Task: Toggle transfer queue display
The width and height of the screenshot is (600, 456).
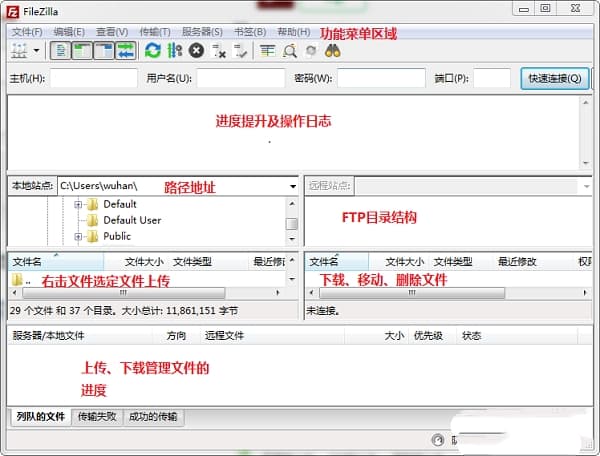Action: pos(126,51)
